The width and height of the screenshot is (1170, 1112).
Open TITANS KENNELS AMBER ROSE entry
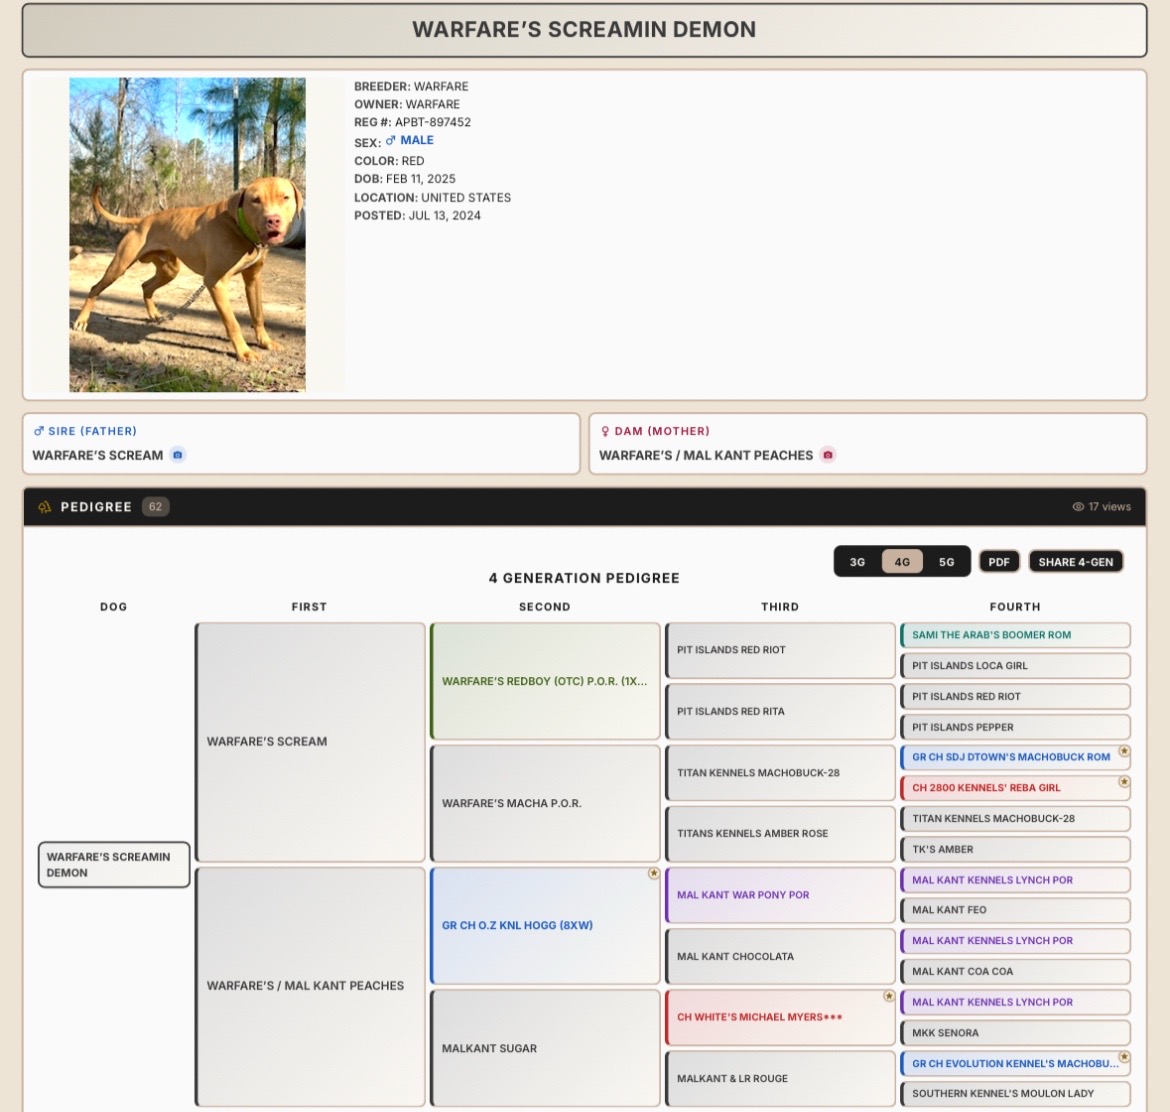coord(780,834)
